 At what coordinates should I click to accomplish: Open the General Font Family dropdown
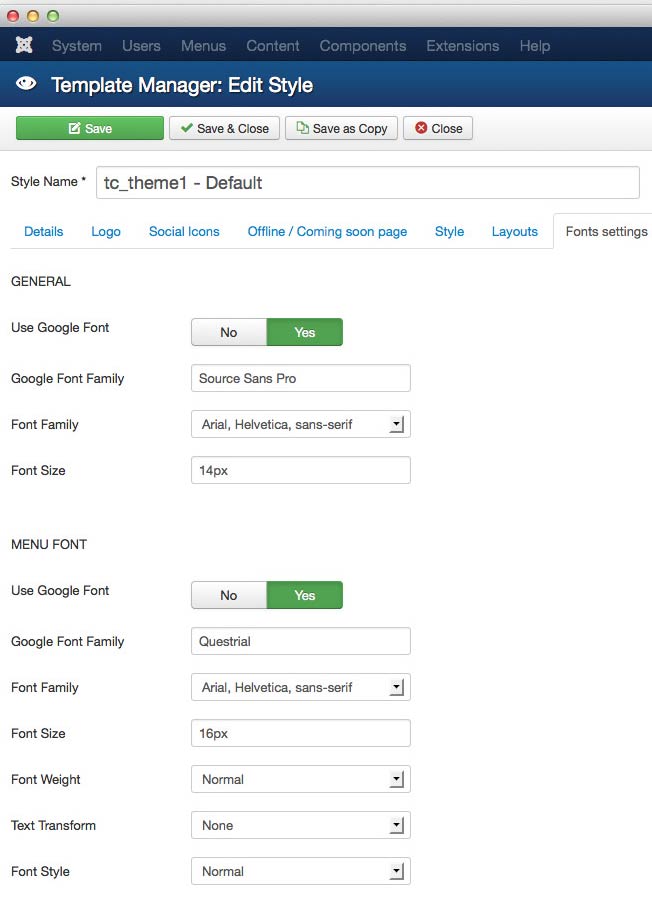click(x=300, y=424)
